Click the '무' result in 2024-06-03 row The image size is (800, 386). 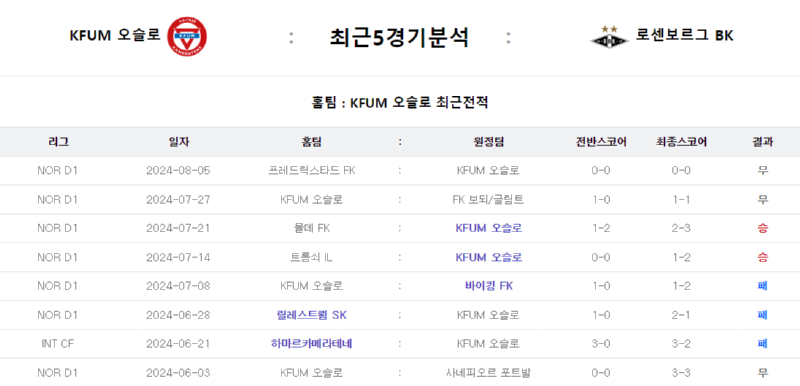(762, 373)
